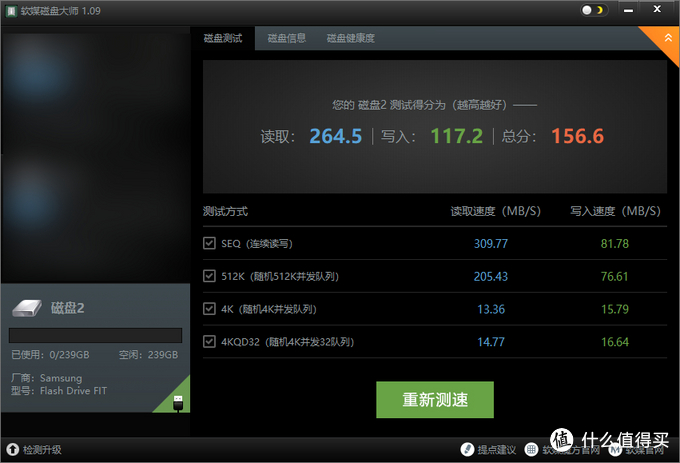This screenshot has height=463, width=680.
Task: Click the 写入速度 (MB/S) column header
Action: tap(615, 211)
